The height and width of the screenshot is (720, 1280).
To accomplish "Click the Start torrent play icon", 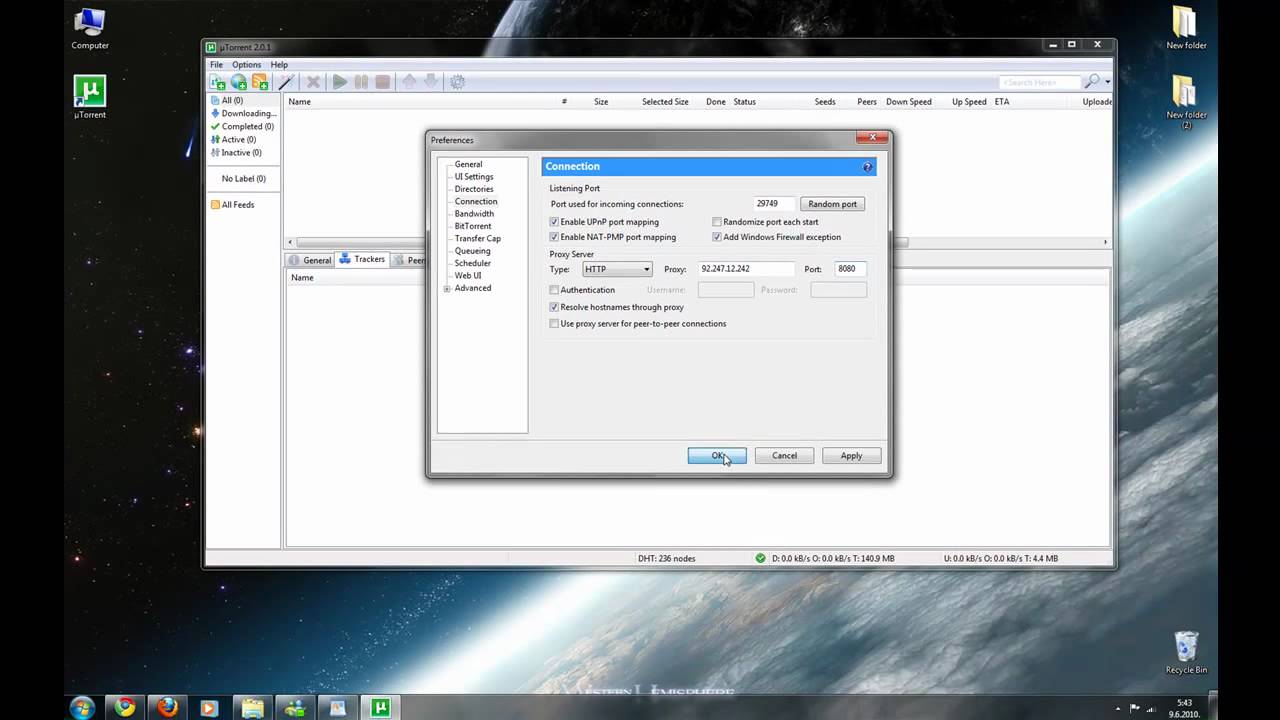I will point(340,82).
